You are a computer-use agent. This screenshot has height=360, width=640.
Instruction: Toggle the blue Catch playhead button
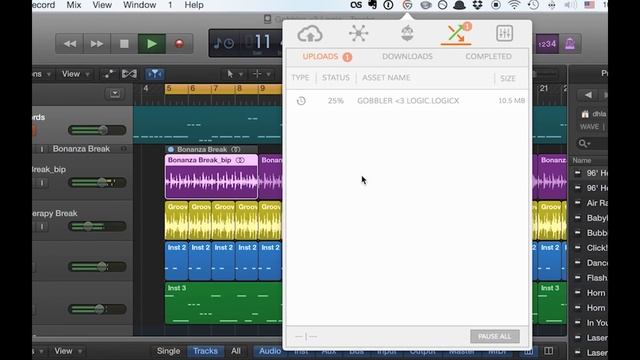coord(155,74)
